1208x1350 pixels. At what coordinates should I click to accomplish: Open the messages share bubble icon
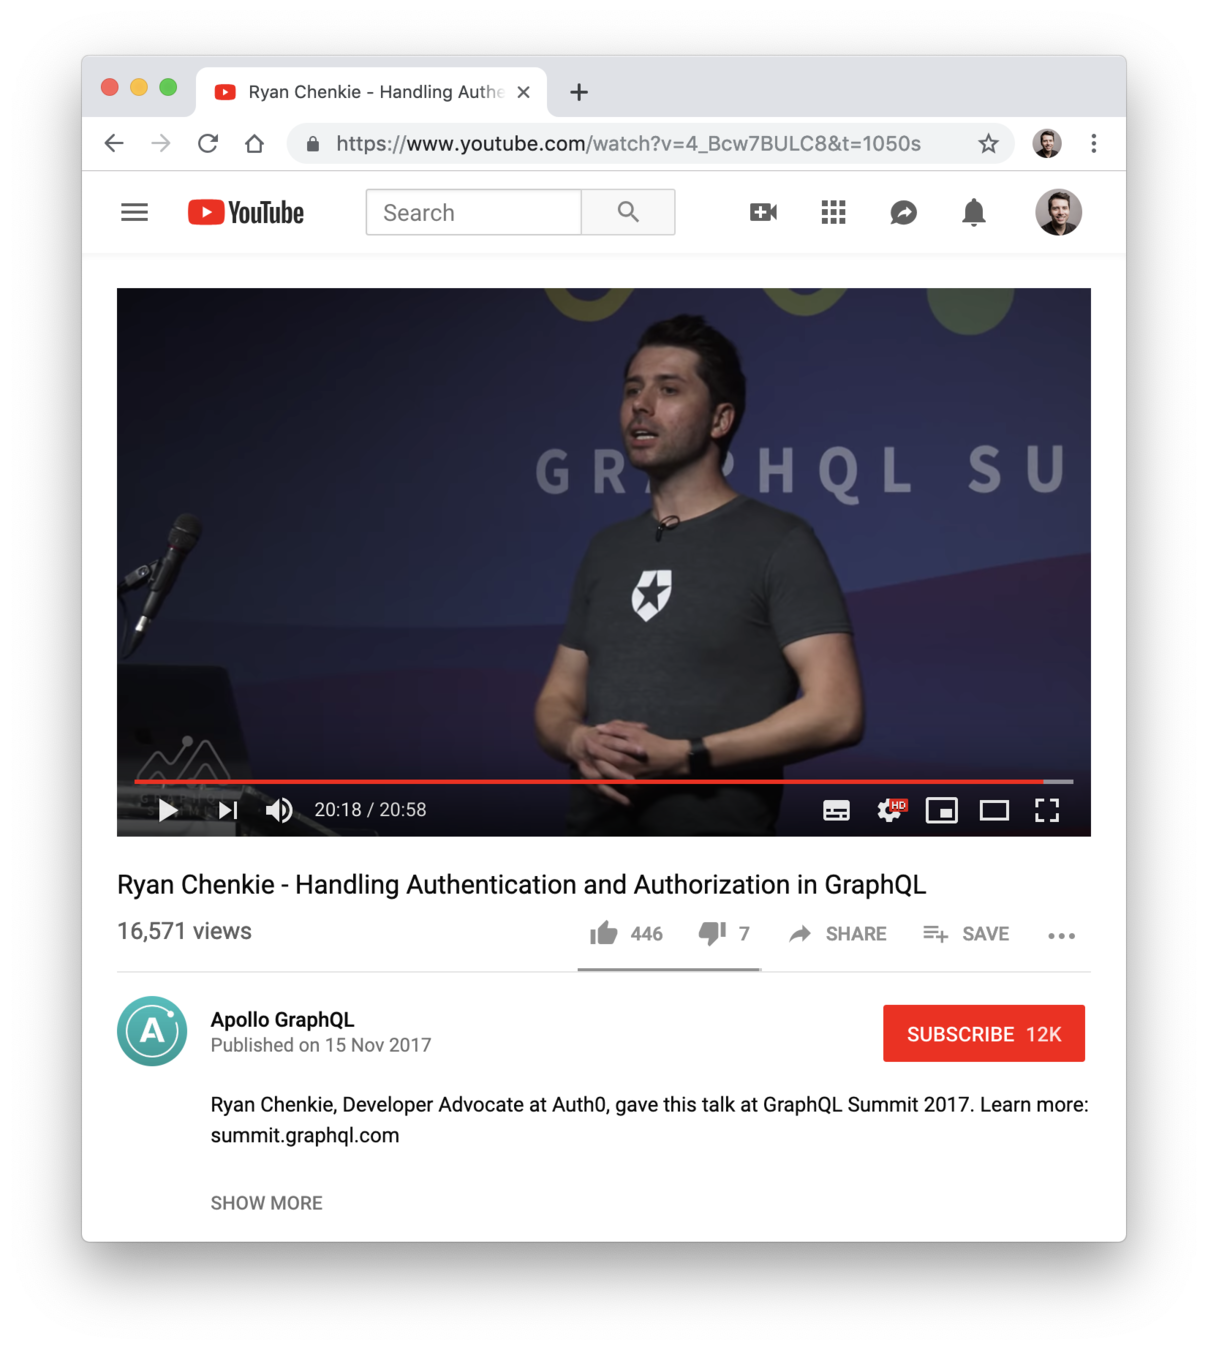903,212
